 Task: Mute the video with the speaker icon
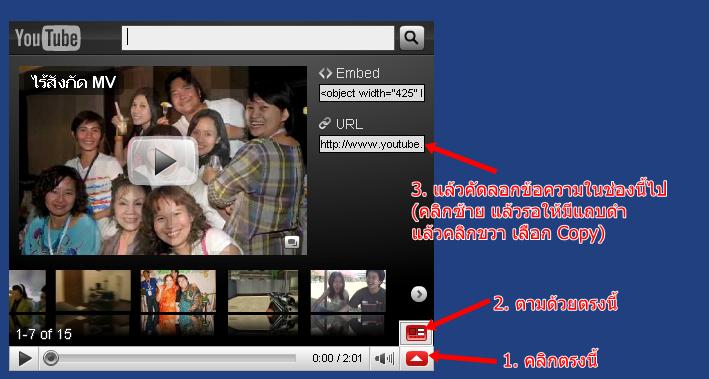(384, 359)
